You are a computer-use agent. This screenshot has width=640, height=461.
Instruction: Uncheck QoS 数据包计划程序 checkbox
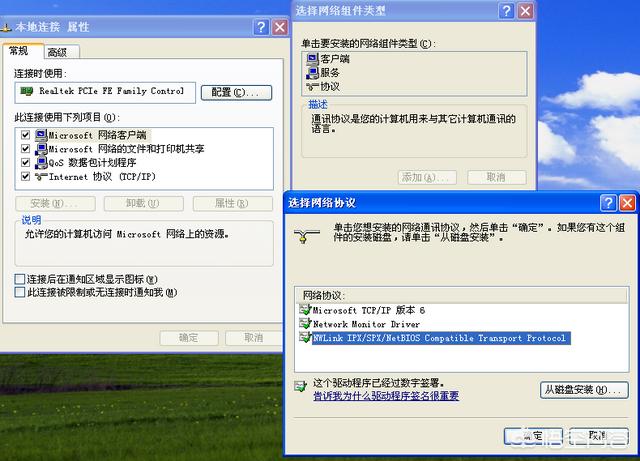point(25,163)
